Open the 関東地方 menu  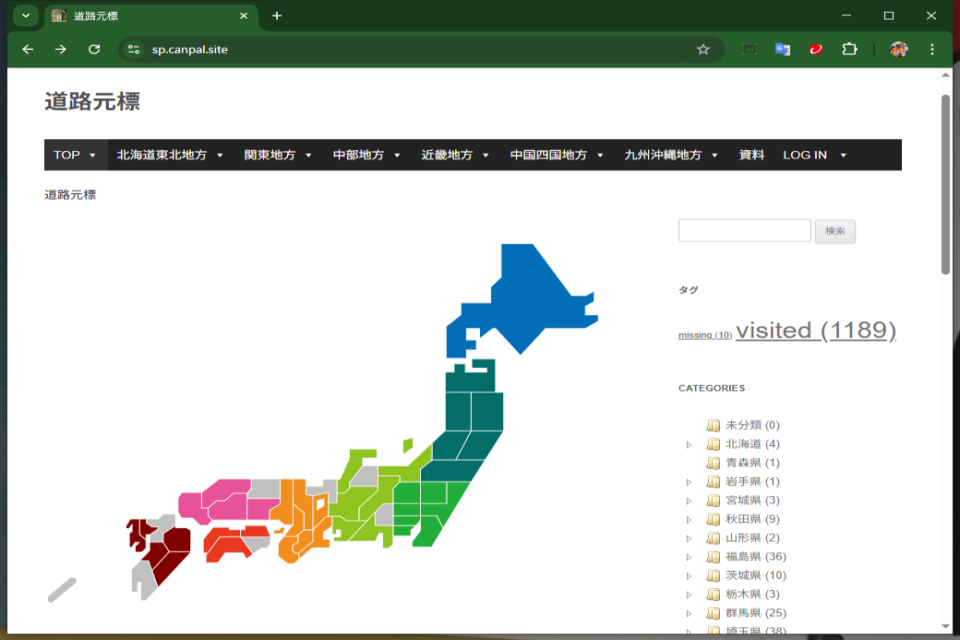tap(277, 155)
